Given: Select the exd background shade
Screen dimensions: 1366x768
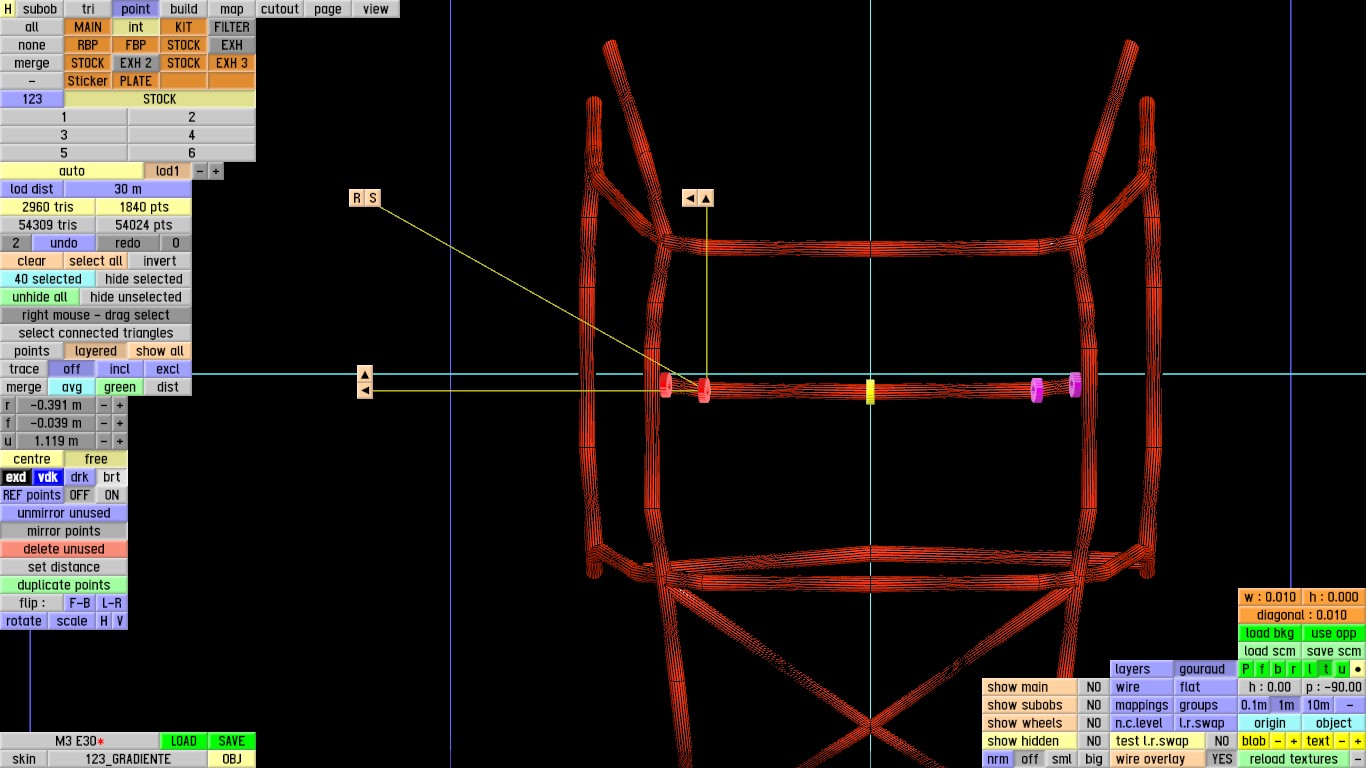Looking at the screenshot, I should coord(16,477).
